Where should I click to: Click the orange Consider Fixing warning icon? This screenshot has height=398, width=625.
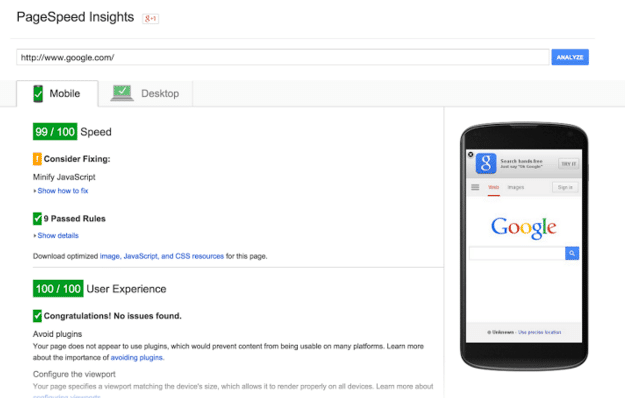click(37, 159)
